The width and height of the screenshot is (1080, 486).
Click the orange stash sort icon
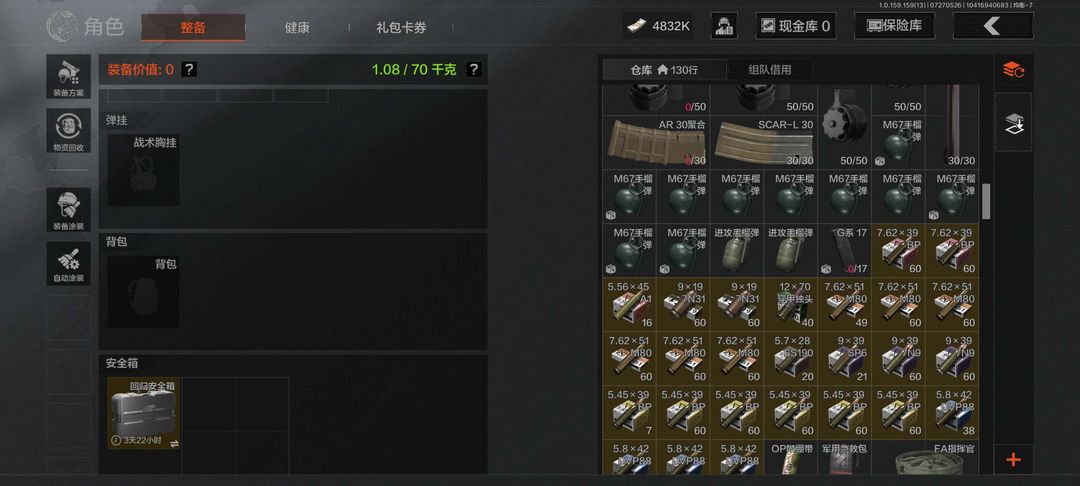click(1013, 70)
